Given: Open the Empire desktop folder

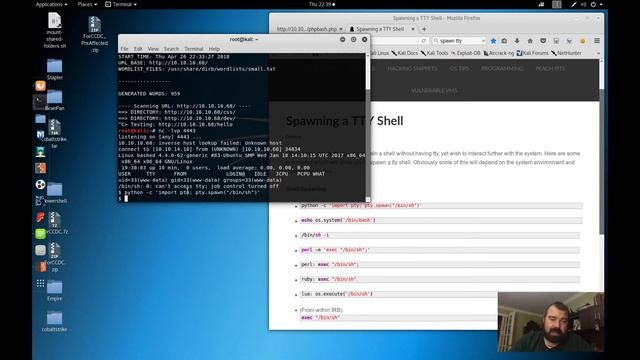Looking at the screenshot, I should pos(54,291).
